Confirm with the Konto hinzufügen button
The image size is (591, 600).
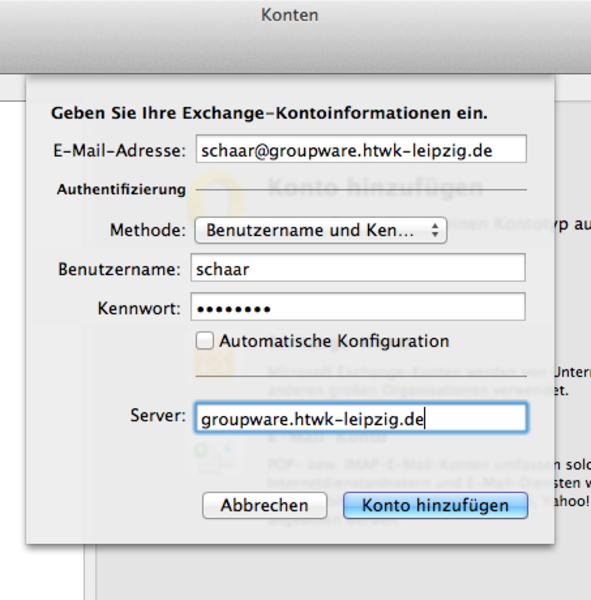point(436,505)
